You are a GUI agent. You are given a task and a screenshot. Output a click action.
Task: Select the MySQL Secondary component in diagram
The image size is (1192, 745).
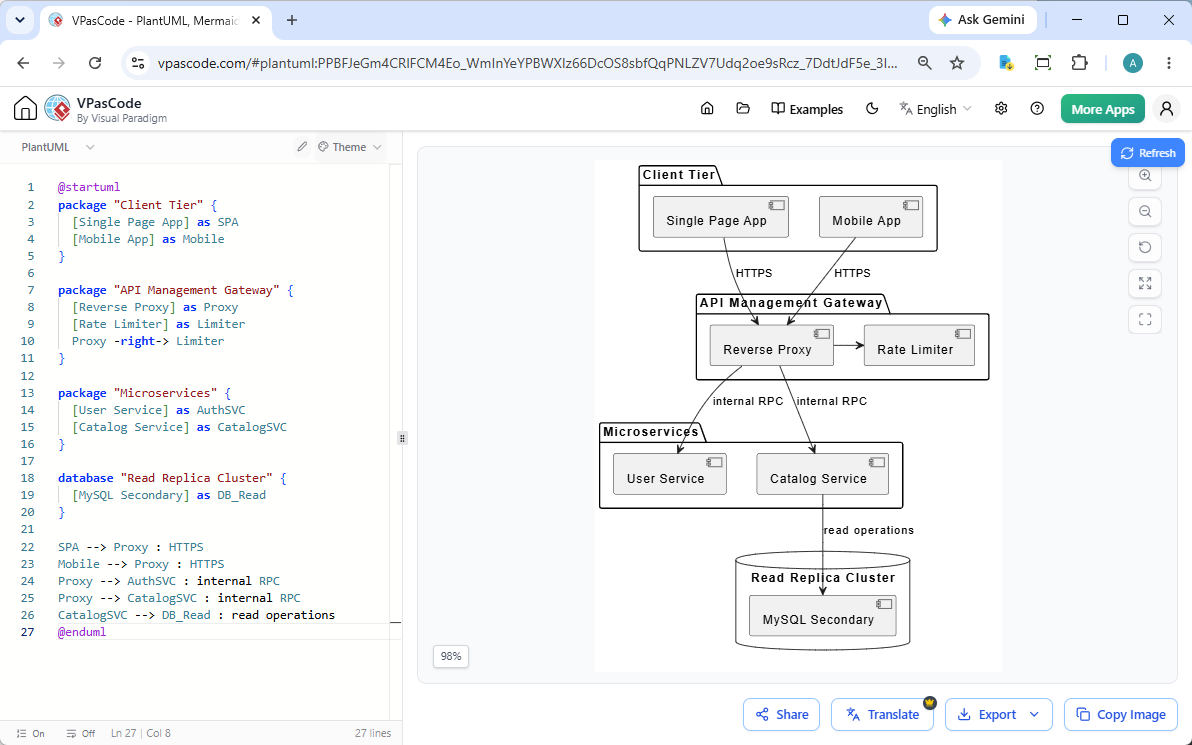[823, 616]
